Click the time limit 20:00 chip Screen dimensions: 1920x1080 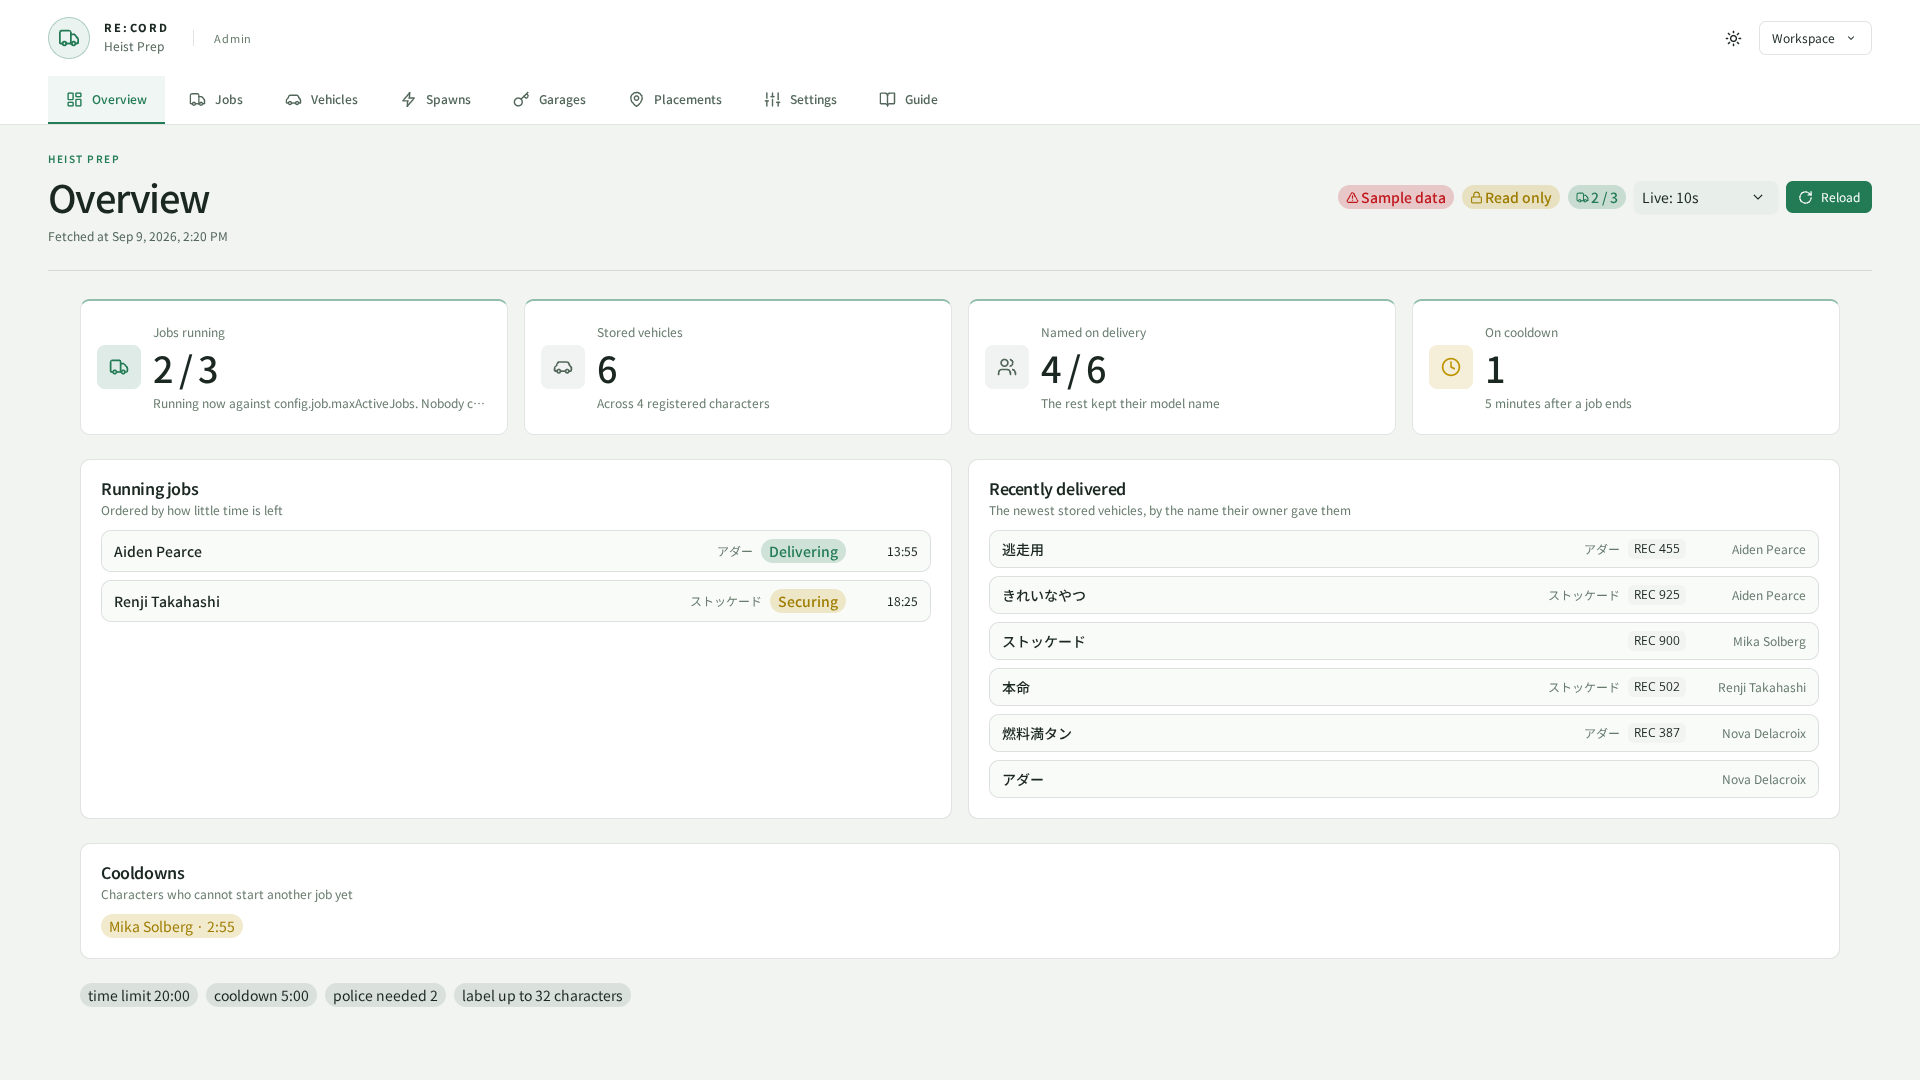(x=139, y=995)
